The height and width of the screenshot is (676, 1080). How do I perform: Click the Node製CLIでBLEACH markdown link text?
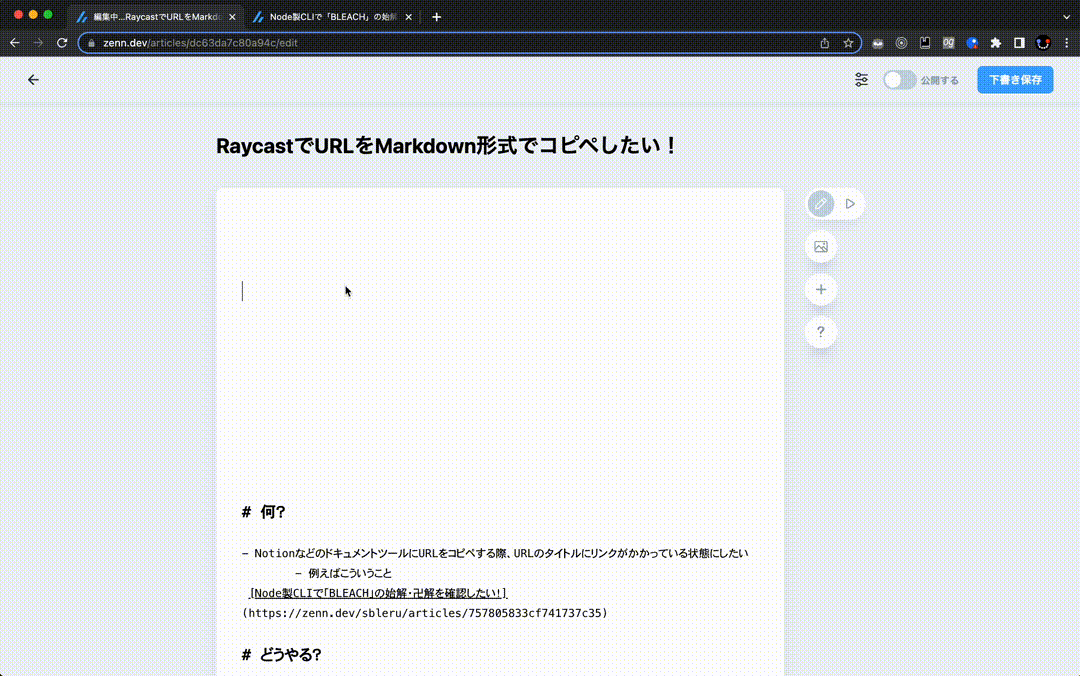pos(378,593)
